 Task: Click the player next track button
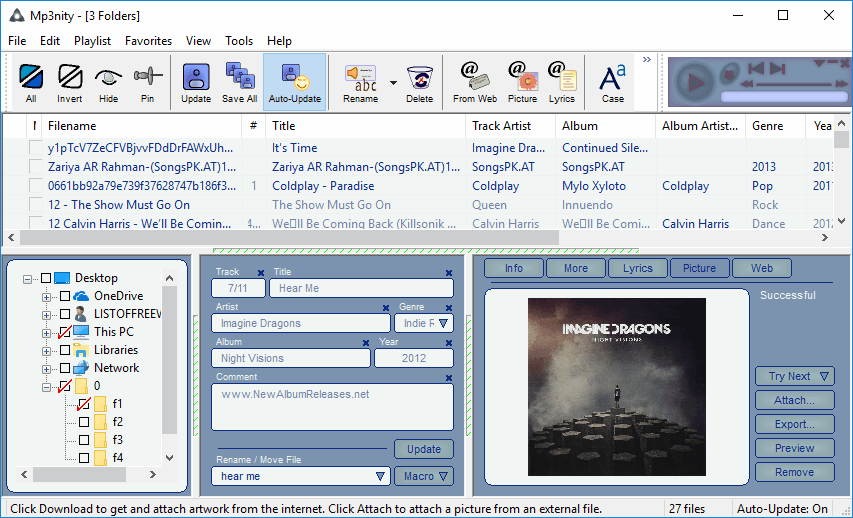click(x=777, y=68)
